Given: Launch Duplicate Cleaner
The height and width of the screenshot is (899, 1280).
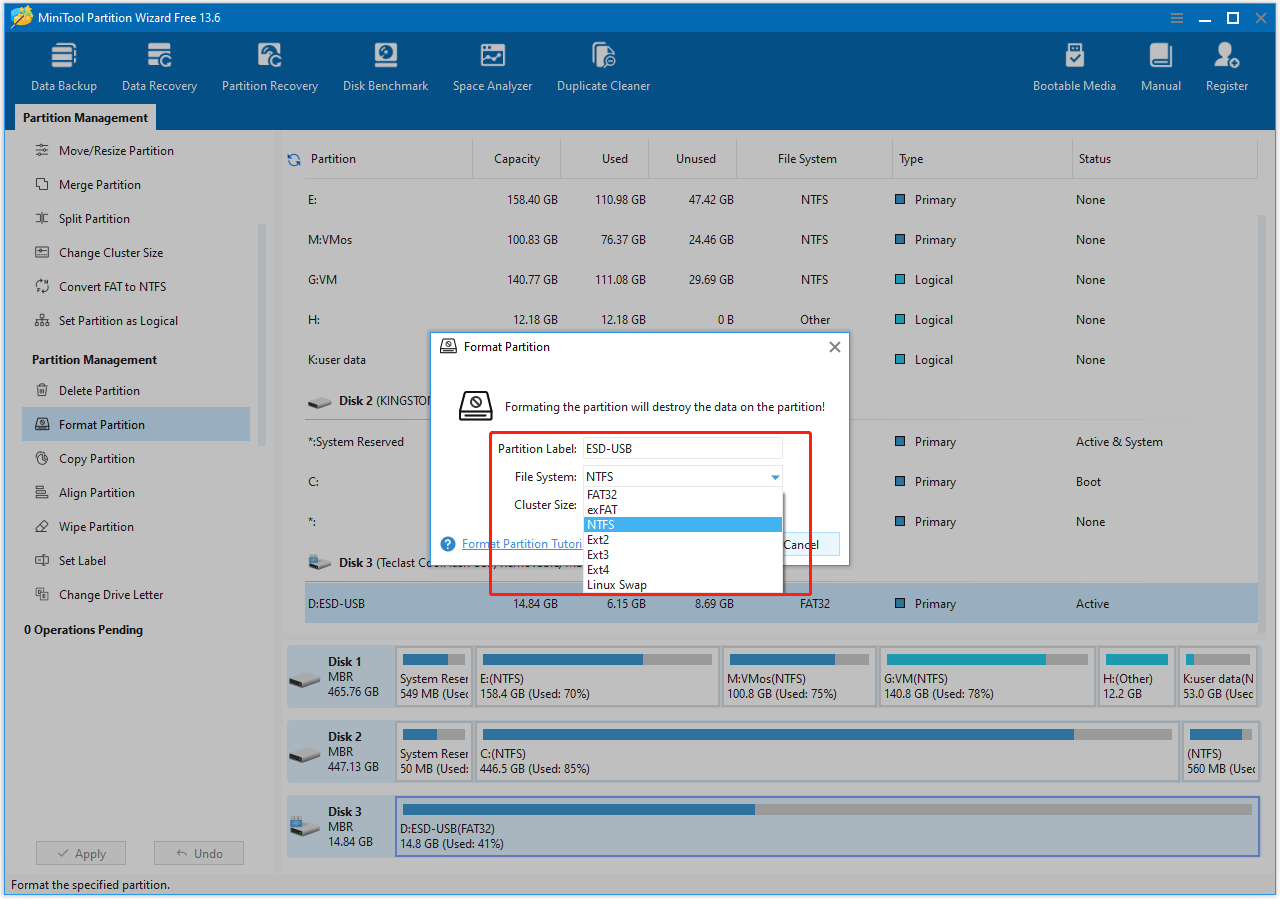Looking at the screenshot, I should (603, 64).
